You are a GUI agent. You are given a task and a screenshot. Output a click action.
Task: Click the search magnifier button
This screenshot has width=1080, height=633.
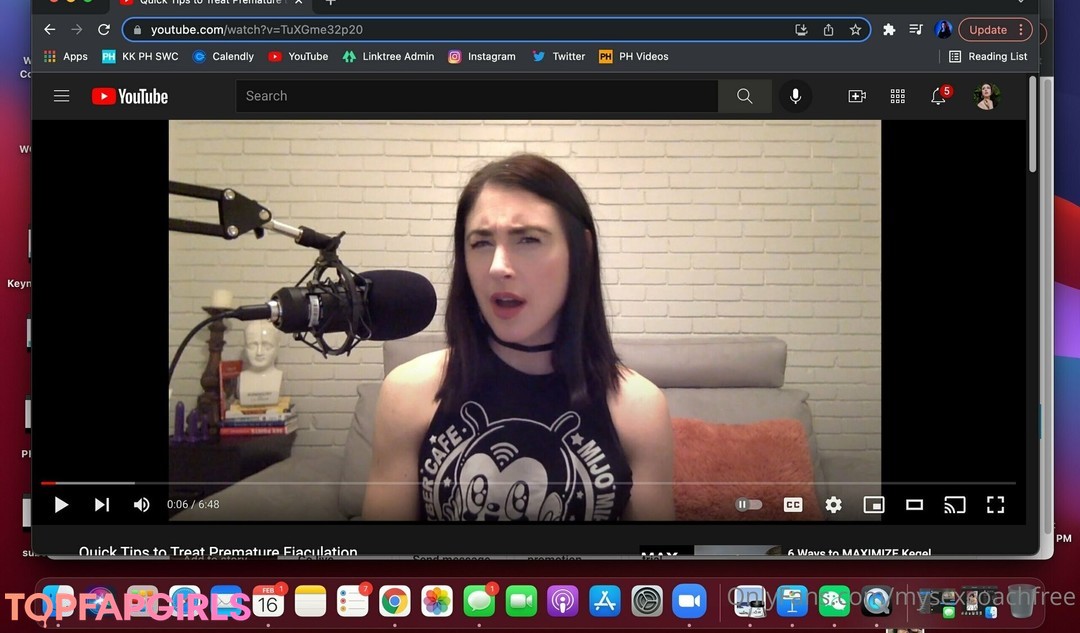click(x=744, y=96)
